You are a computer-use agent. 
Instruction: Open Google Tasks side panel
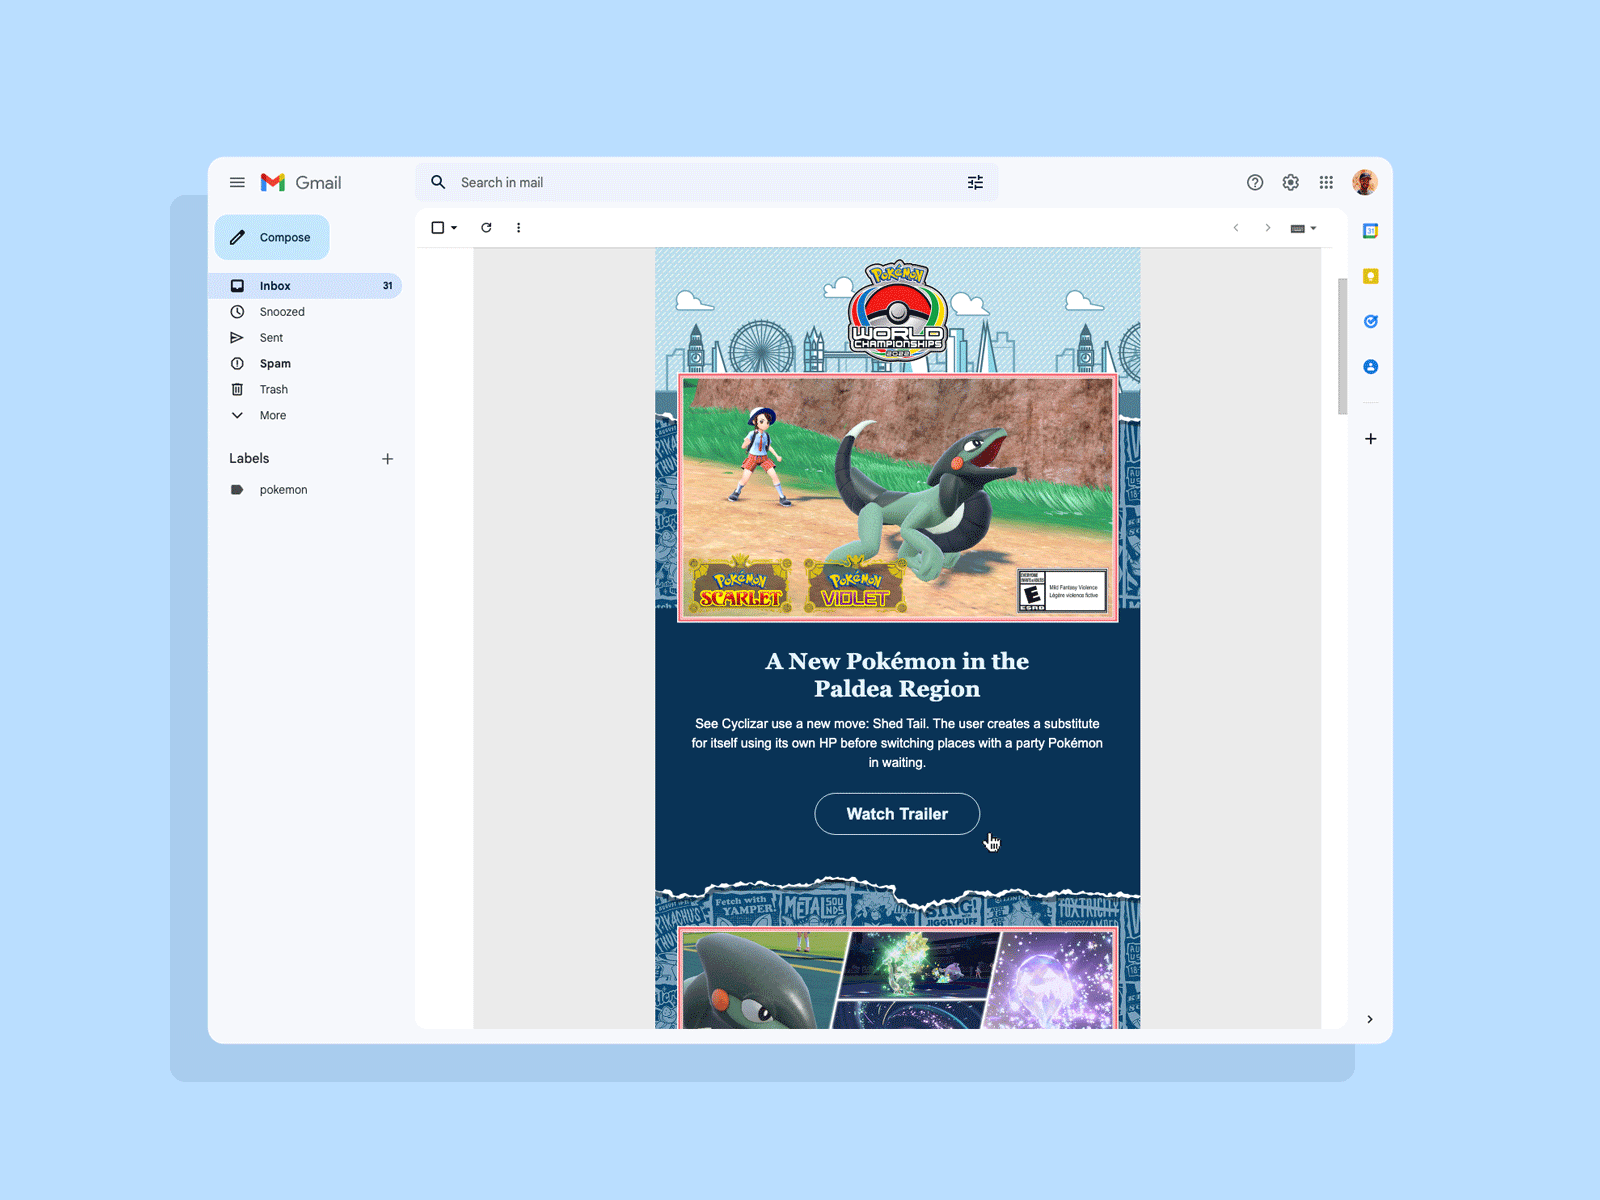(1371, 321)
